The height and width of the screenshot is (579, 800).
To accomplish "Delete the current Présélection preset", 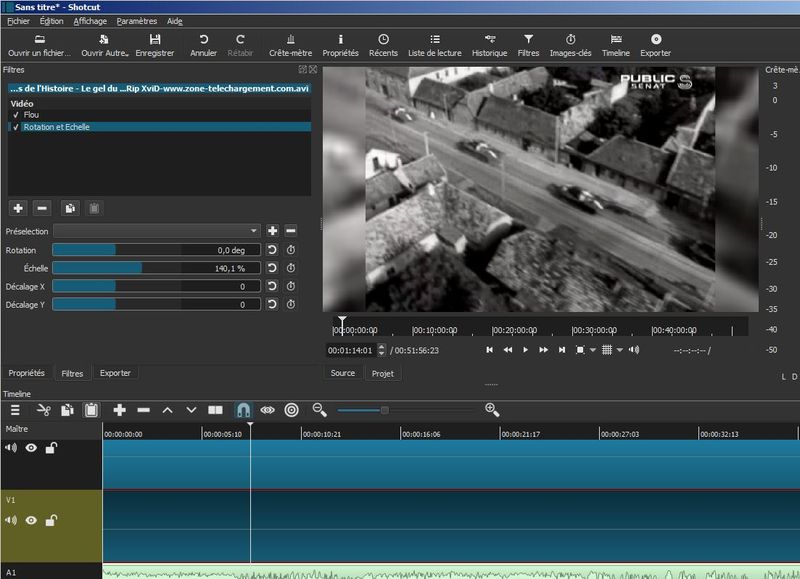I will (291, 231).
